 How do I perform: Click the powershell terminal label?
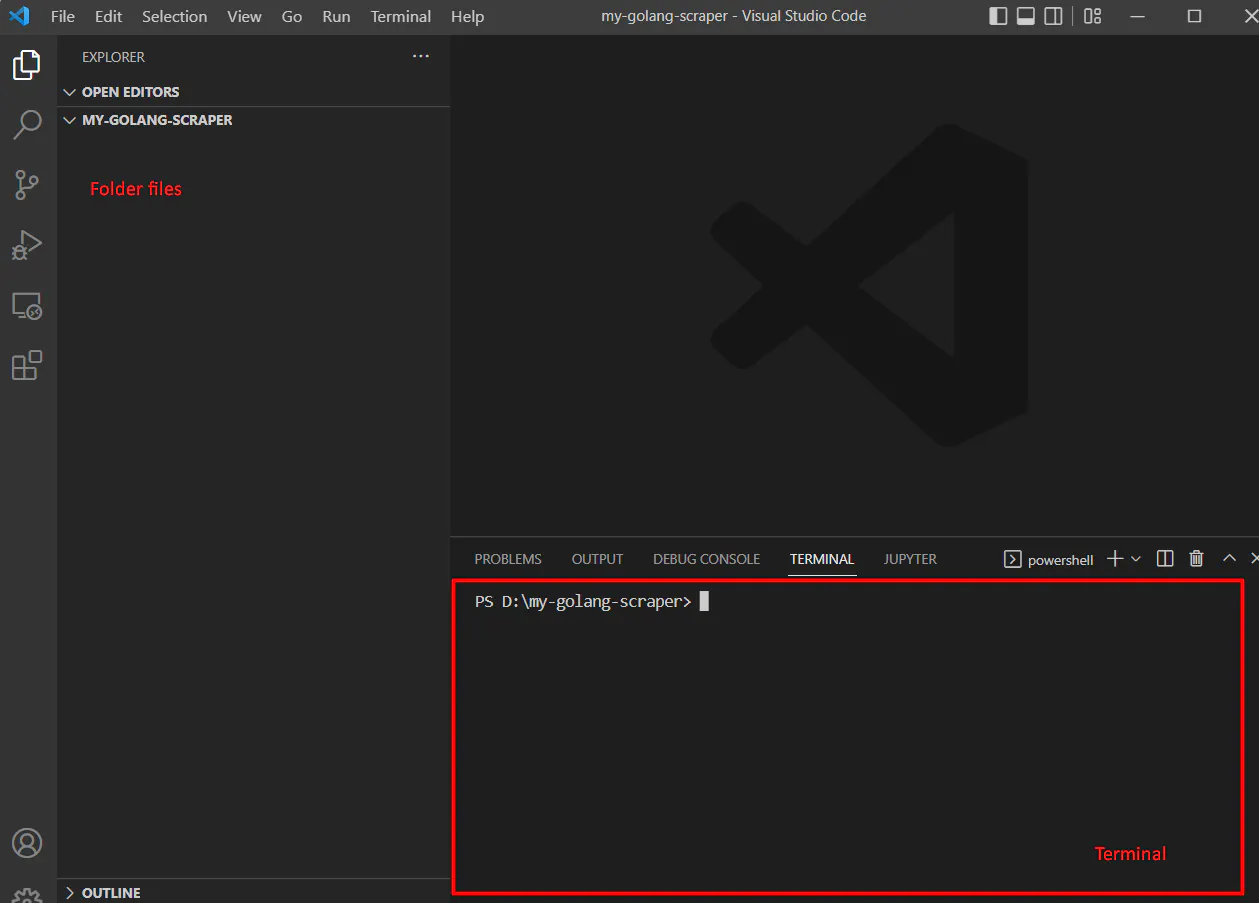(1060, 559)
